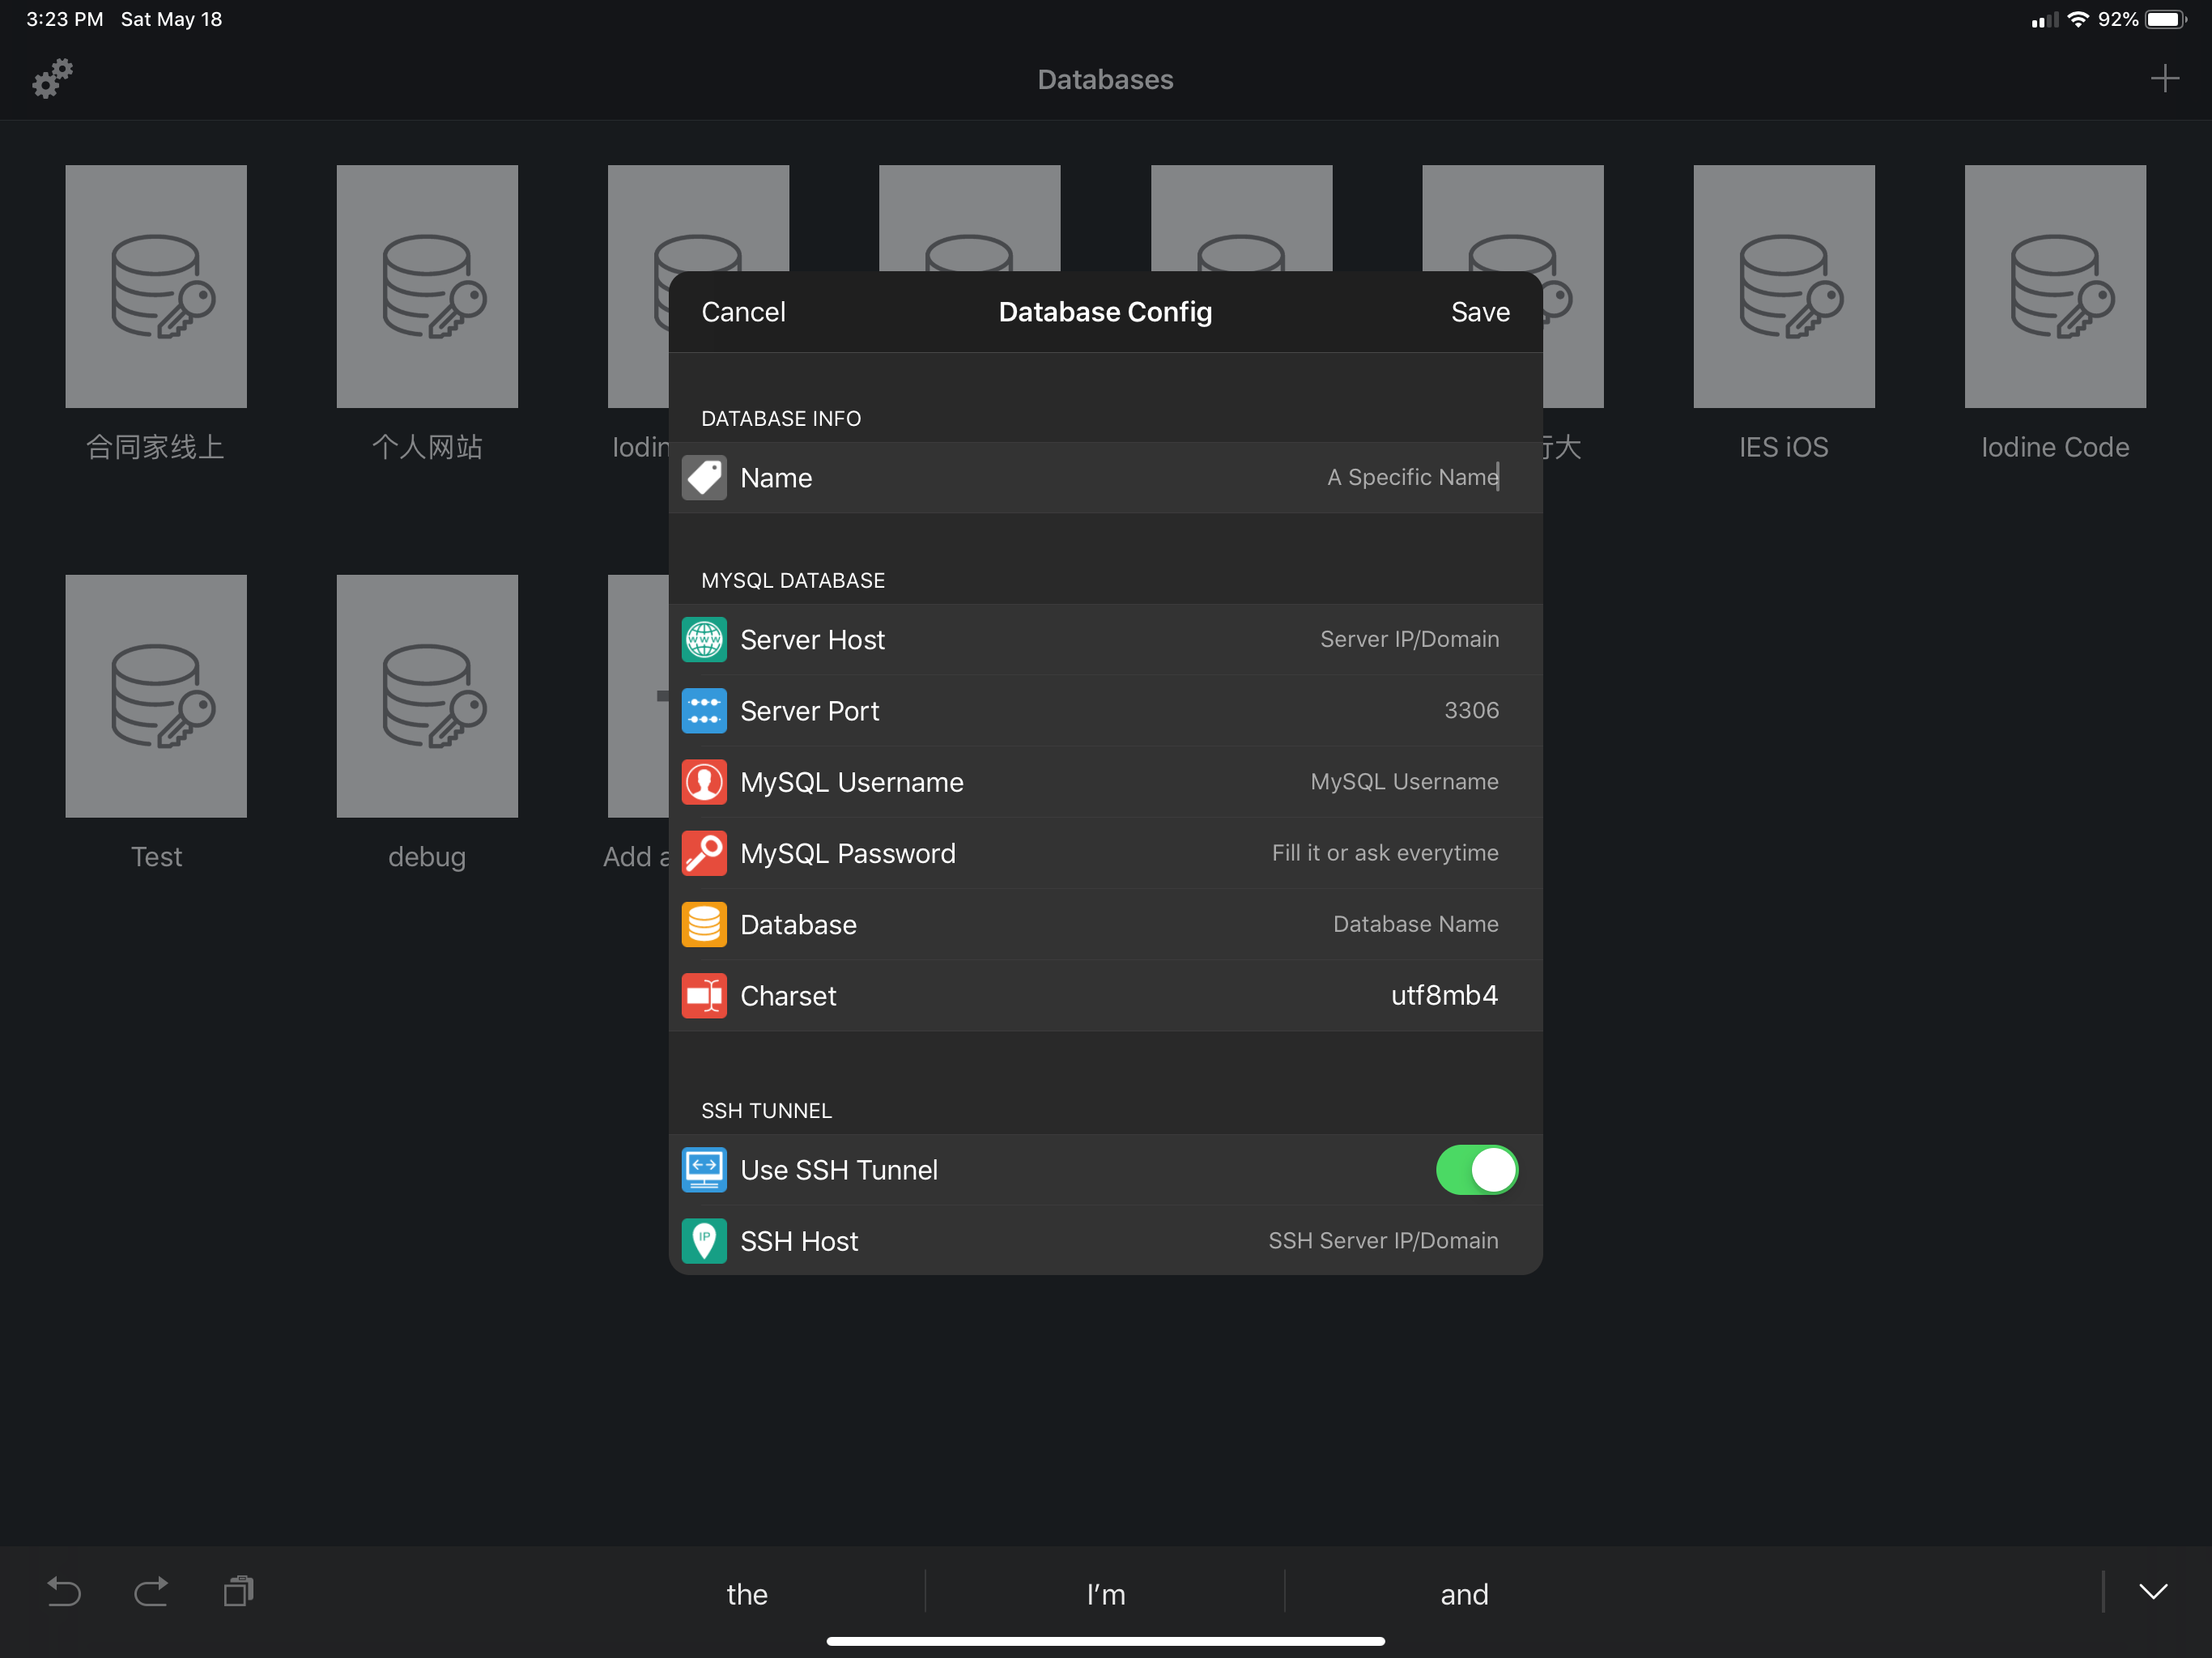Tap the undo arrow in keyboard bar
Viewport: 2212px width, 1658px height.
[64, 1591]
